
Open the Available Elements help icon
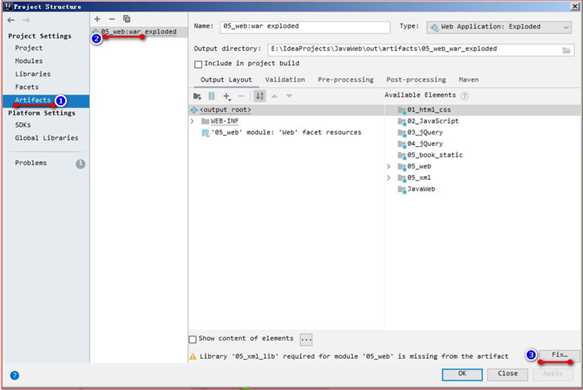[464, 96]
